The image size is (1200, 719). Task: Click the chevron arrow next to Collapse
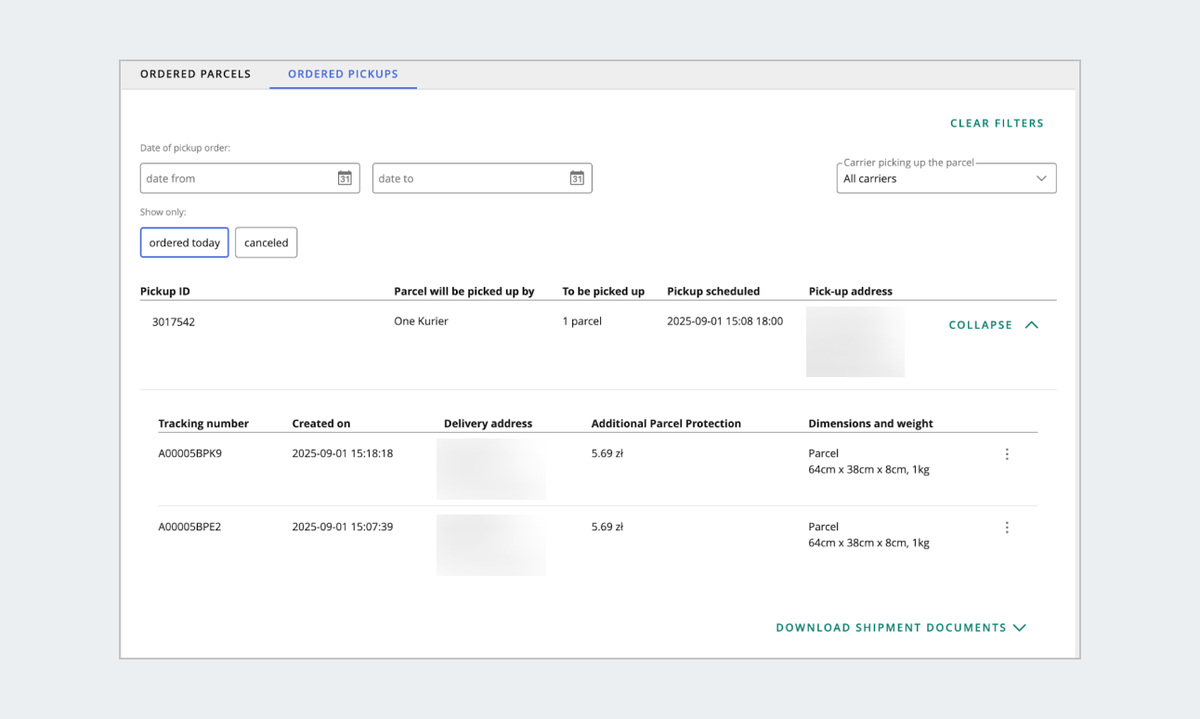click(x=1032, y=325)
